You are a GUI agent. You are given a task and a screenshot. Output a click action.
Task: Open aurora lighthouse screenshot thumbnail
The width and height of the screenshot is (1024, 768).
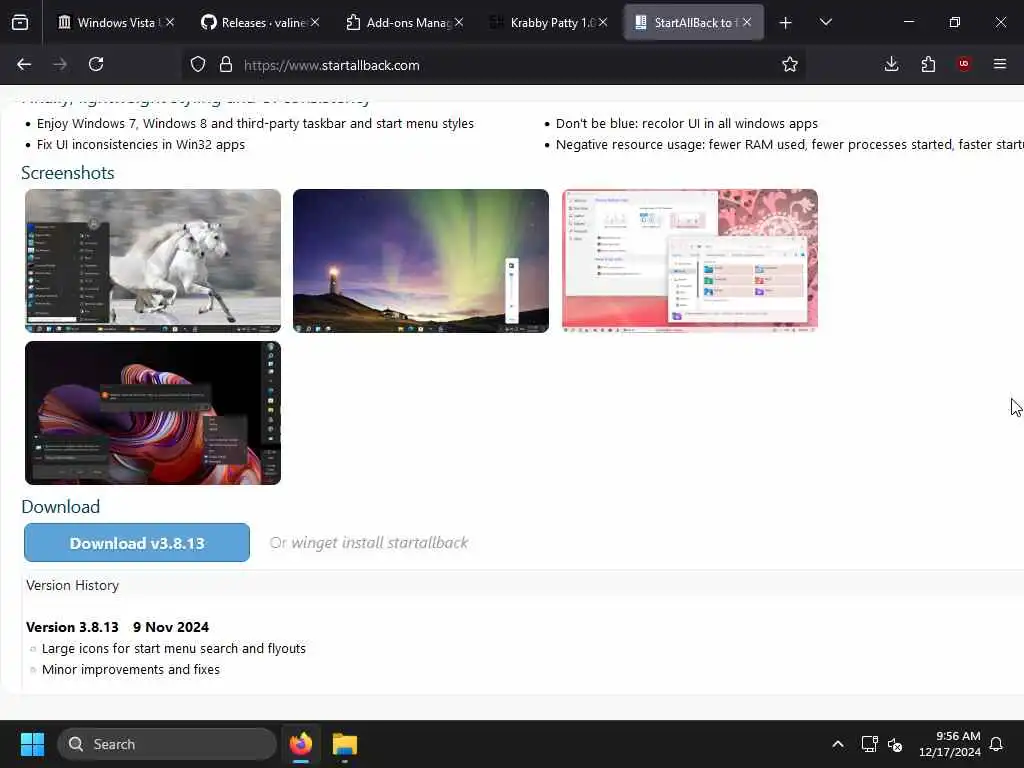[x=421, y=261]
